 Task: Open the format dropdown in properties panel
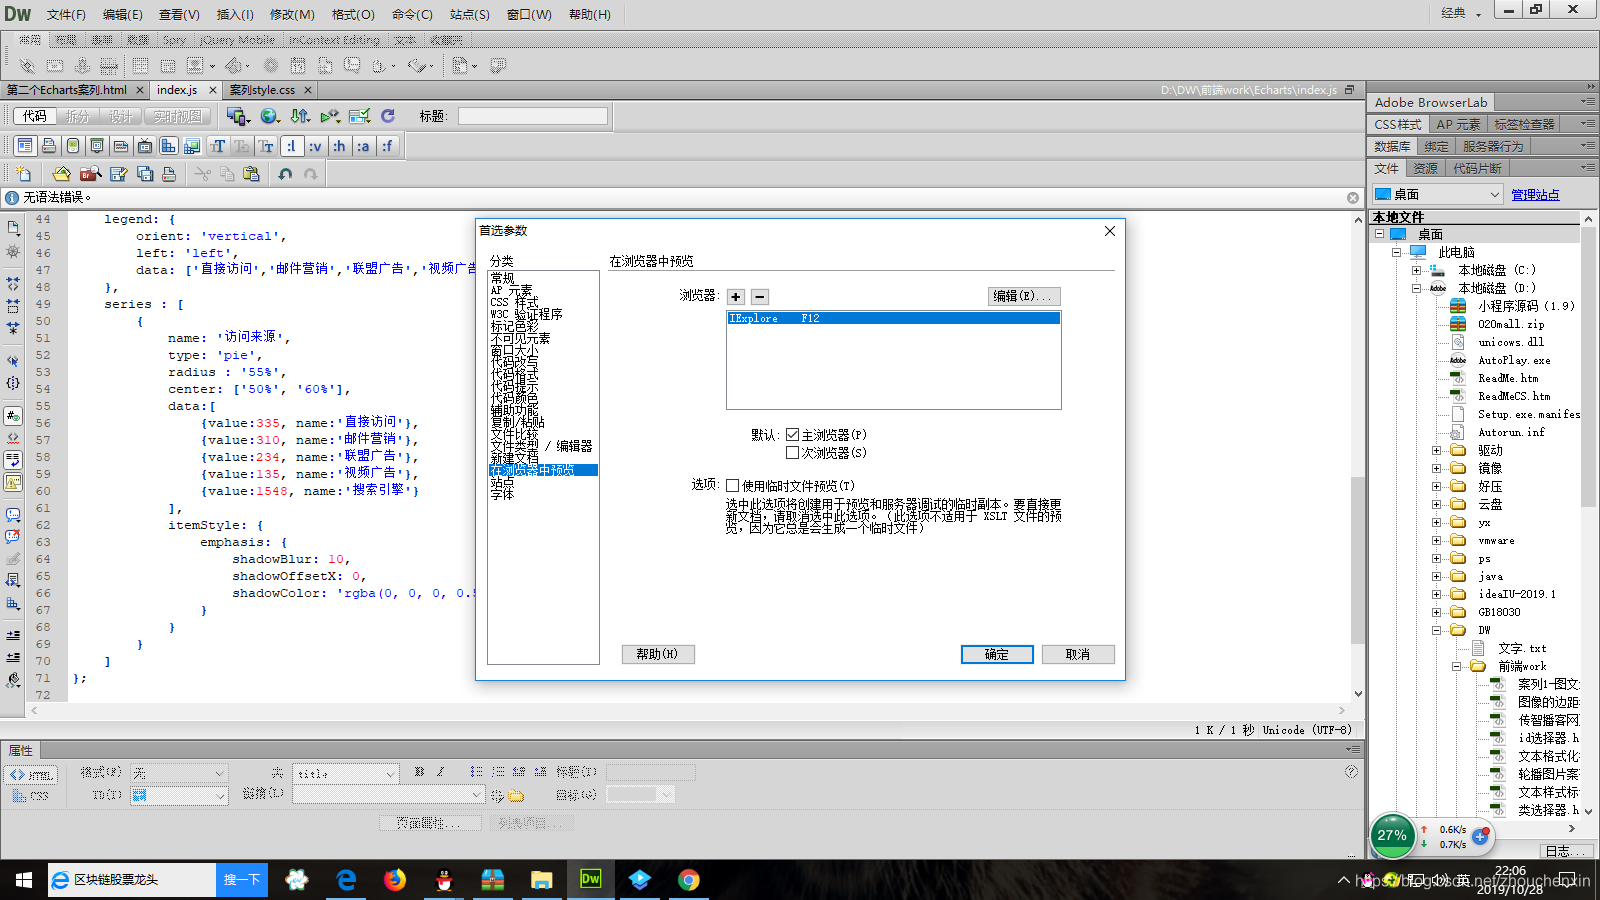179,773
